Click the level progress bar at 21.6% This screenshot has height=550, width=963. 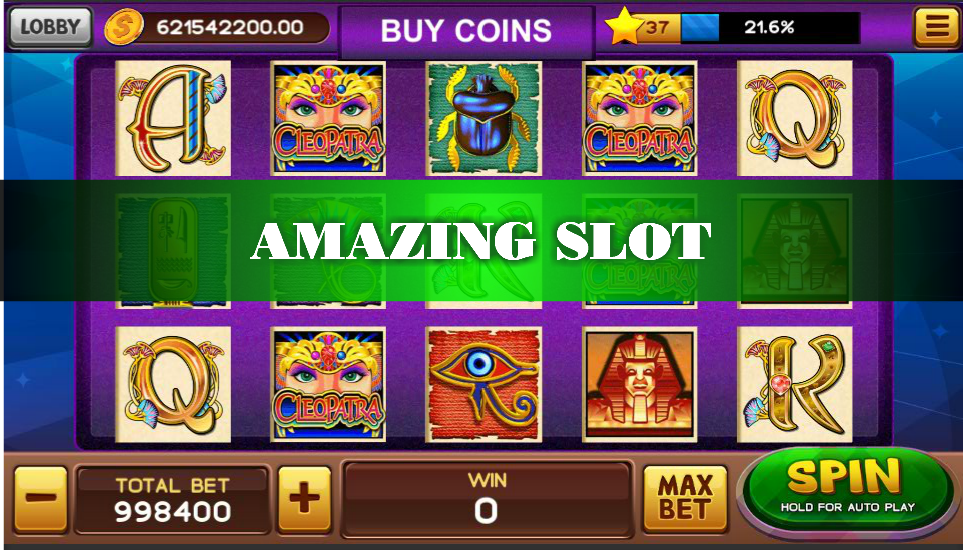[770, 28]
